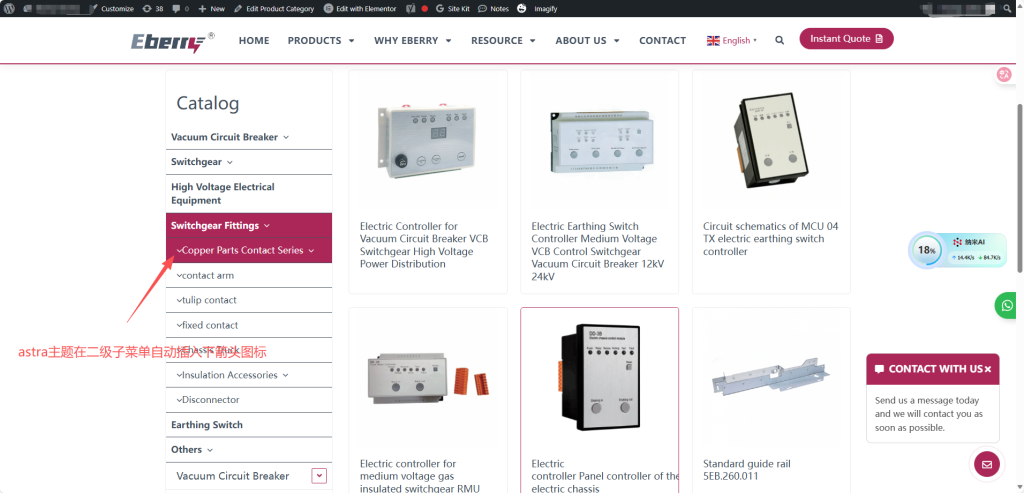Click the Instant Quote button
This screenshot has width=1024, height=493.
tap(846, 39)
